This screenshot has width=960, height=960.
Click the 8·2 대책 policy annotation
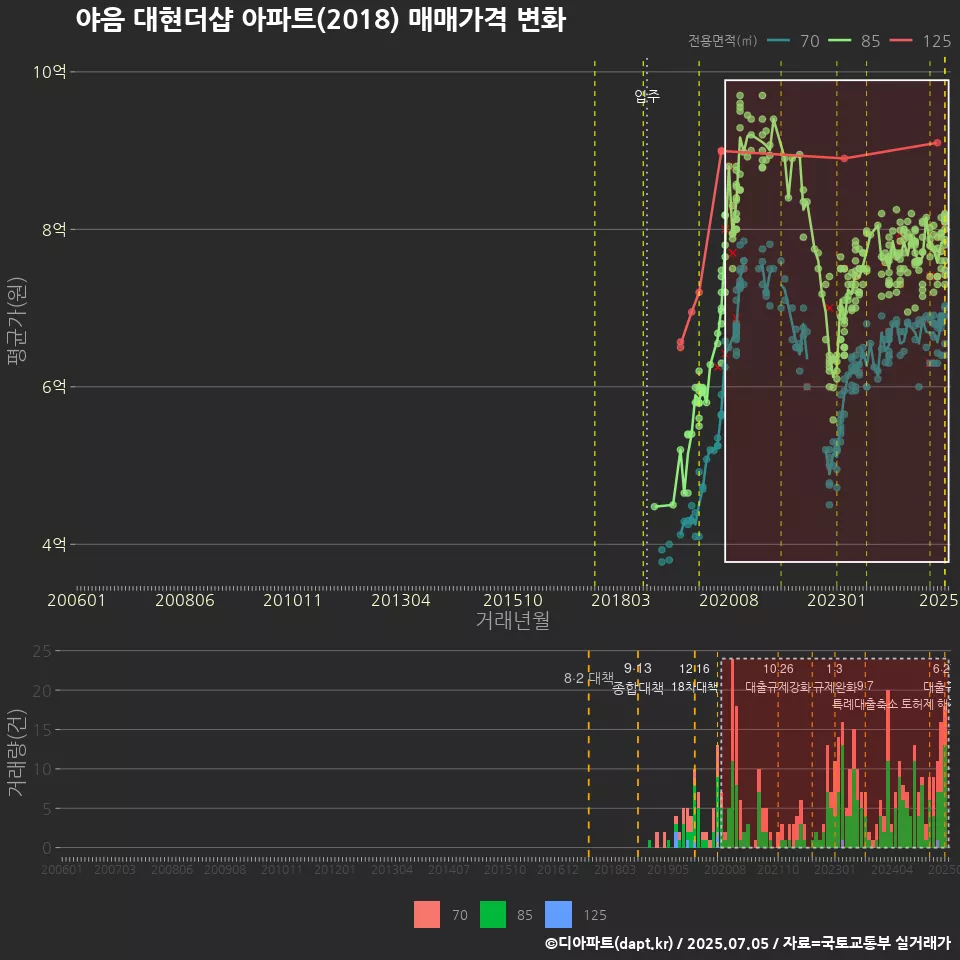(589, 678)
